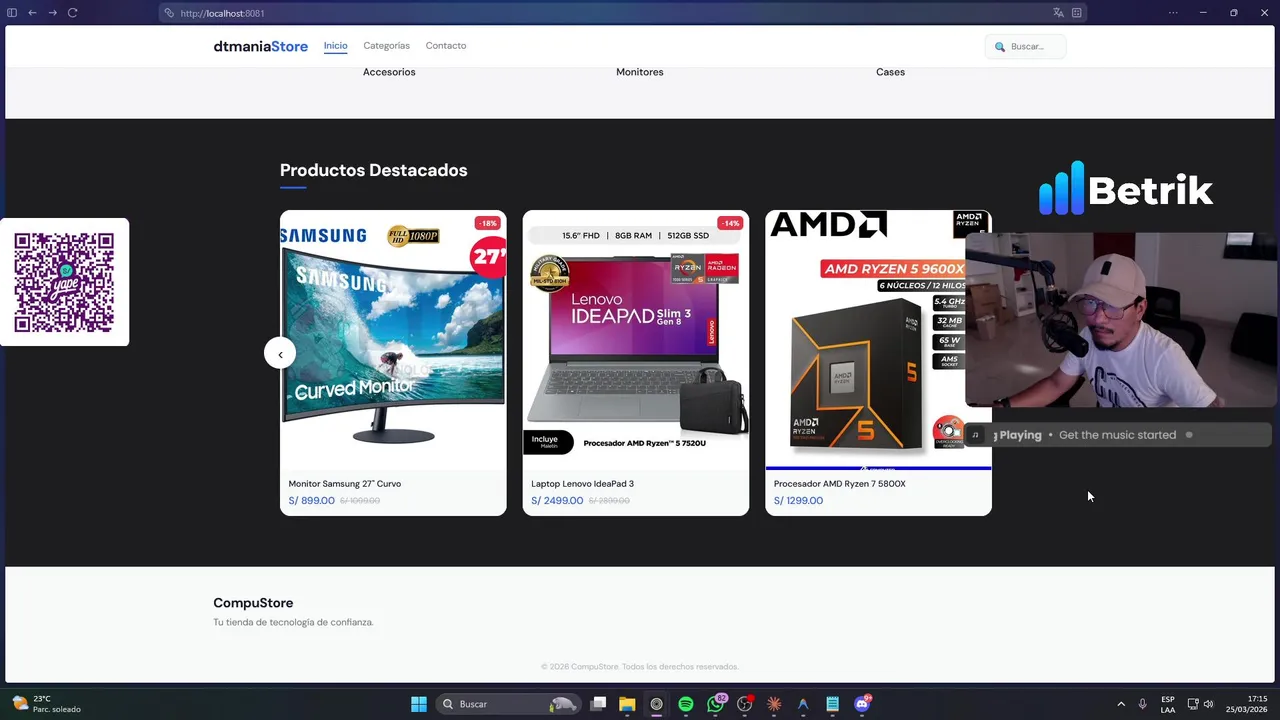Image resolution: width=1280 pixels, height=720 pixels.
Task: Toggle the browser sidebar panel icon
Action: click(12, 13)
